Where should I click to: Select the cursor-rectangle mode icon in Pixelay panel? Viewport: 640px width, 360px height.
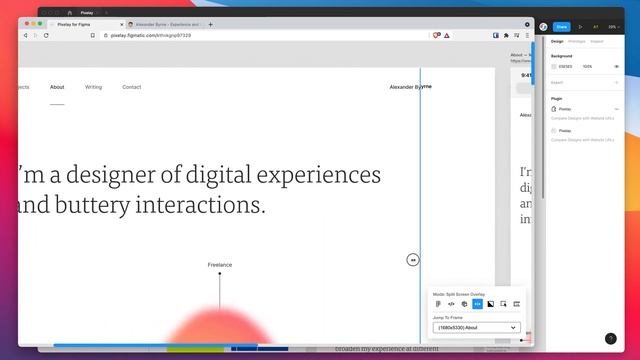pos(504,304)
